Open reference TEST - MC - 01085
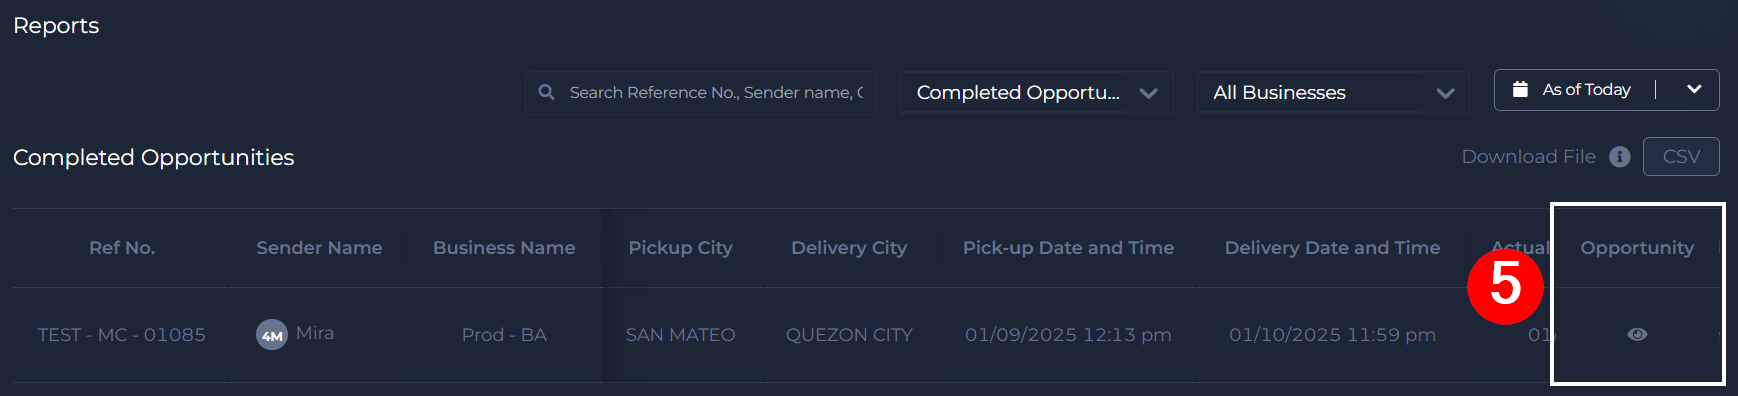 tap(122, 335)
